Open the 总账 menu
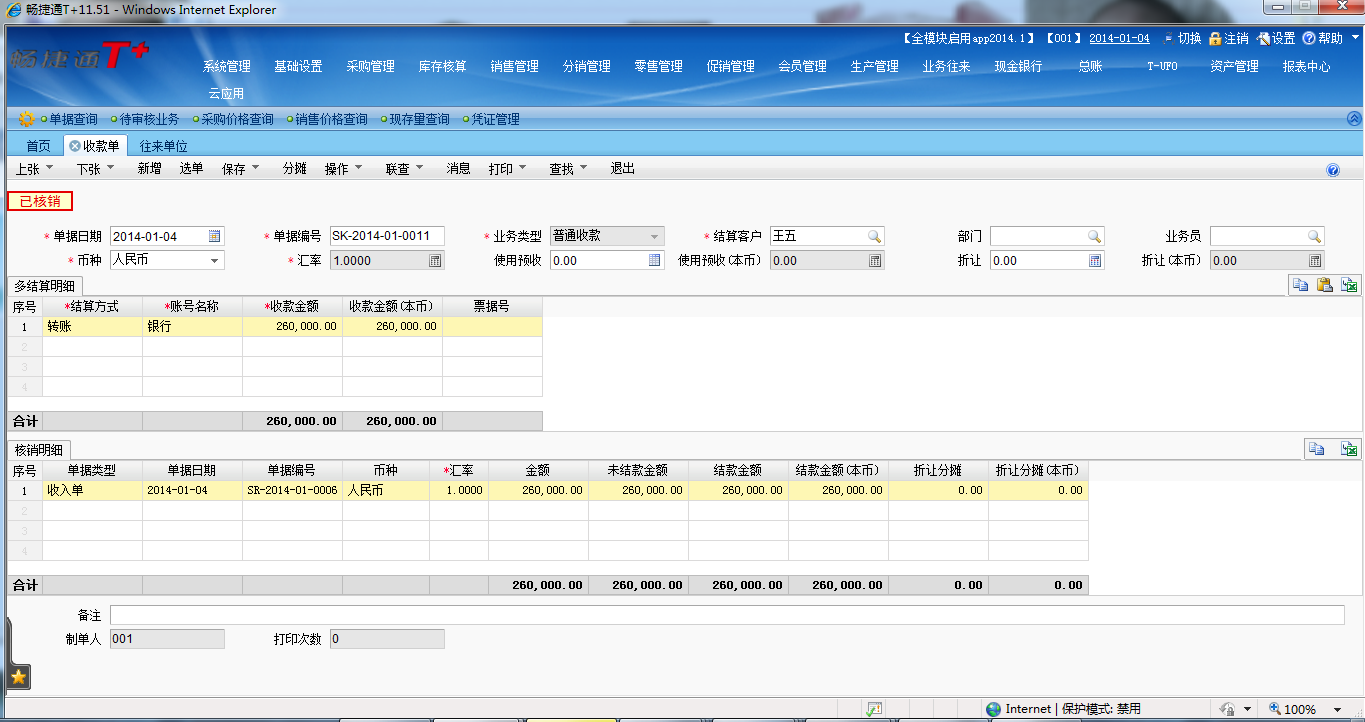The width and height of the screenshot is (1365, 722). (x=1090, y=66)
